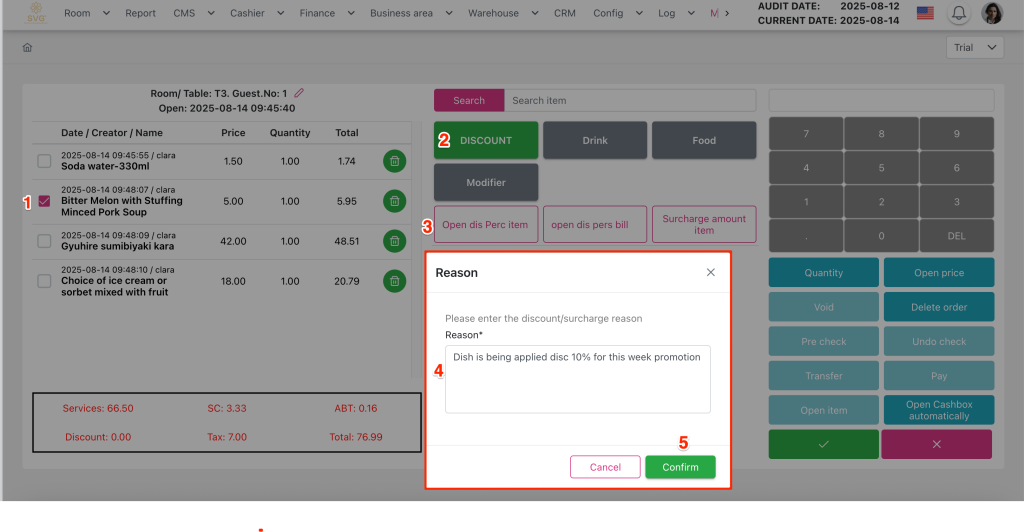
Task: Remove the ice cream sorbet item via trash icon
Action: click(x=395, y=281)
